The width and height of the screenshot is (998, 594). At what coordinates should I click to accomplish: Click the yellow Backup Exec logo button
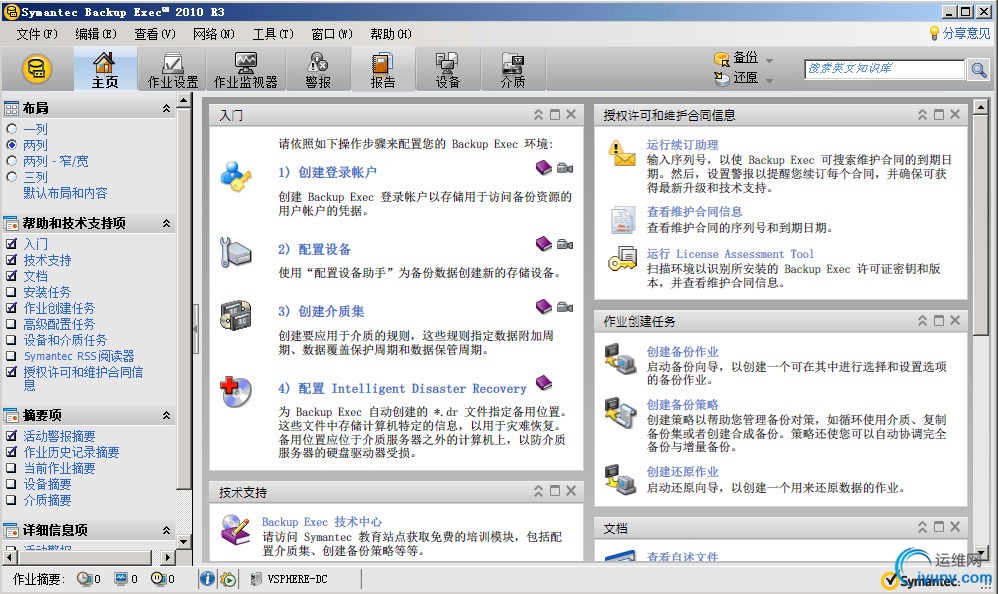point(37,69)
